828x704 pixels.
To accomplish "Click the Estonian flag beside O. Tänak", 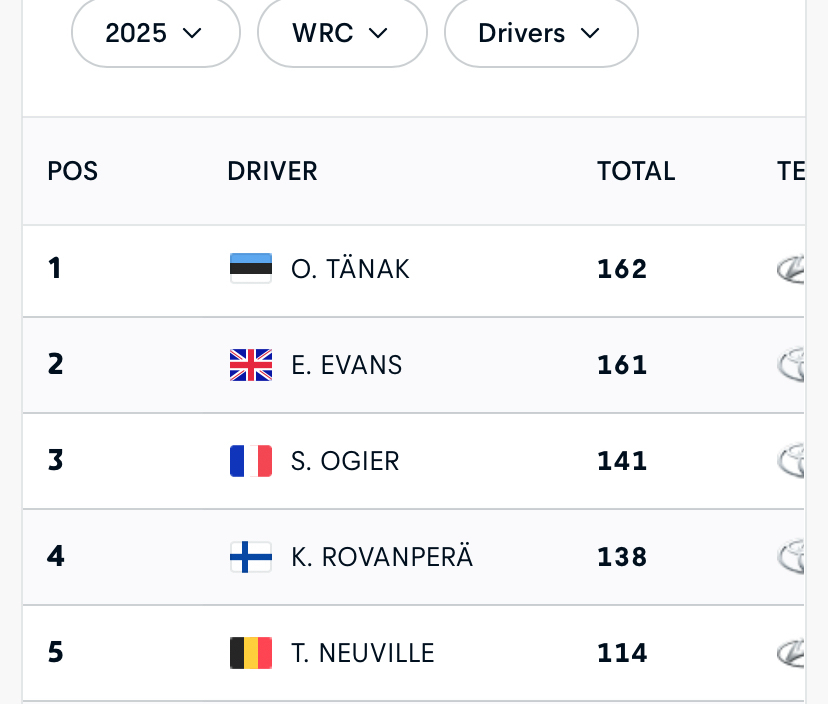I will click(x=250, y=268).
